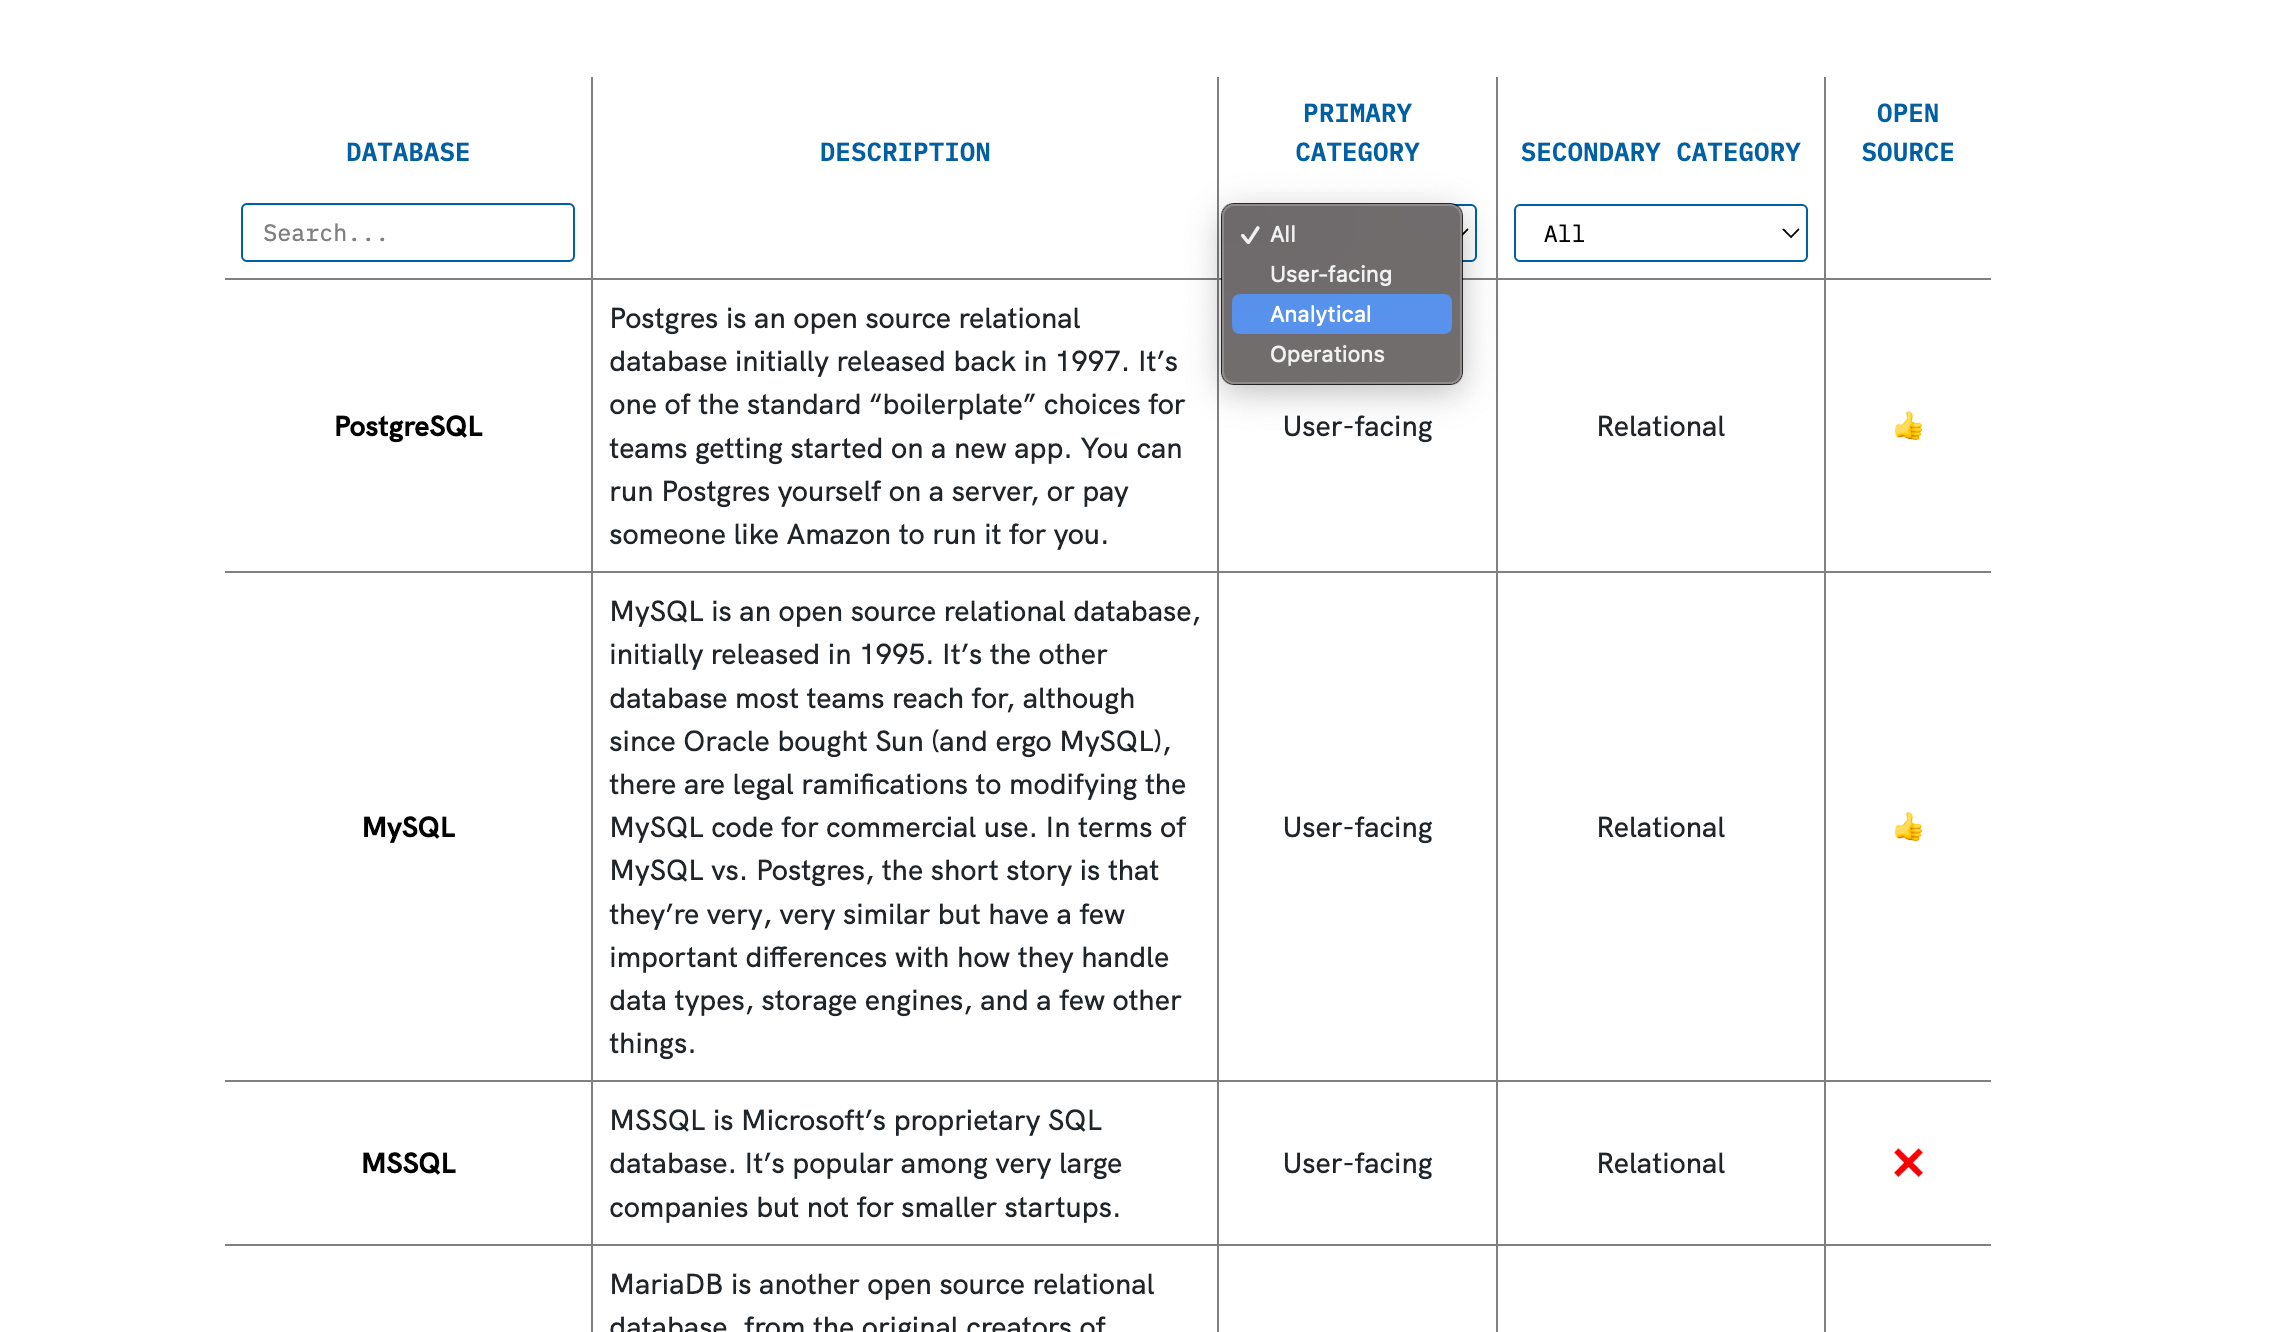Click the User-facing value for MySQL row

pos(1357,827)
